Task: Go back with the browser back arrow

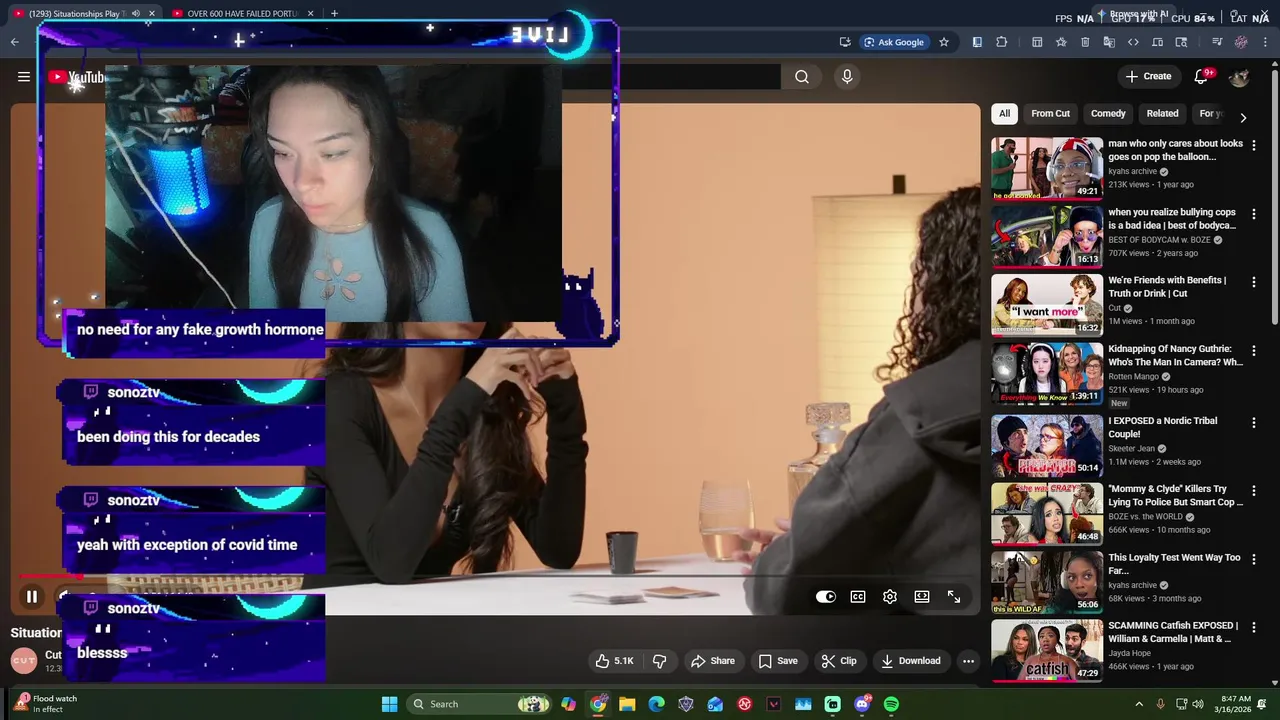Action: coord(14,42)
